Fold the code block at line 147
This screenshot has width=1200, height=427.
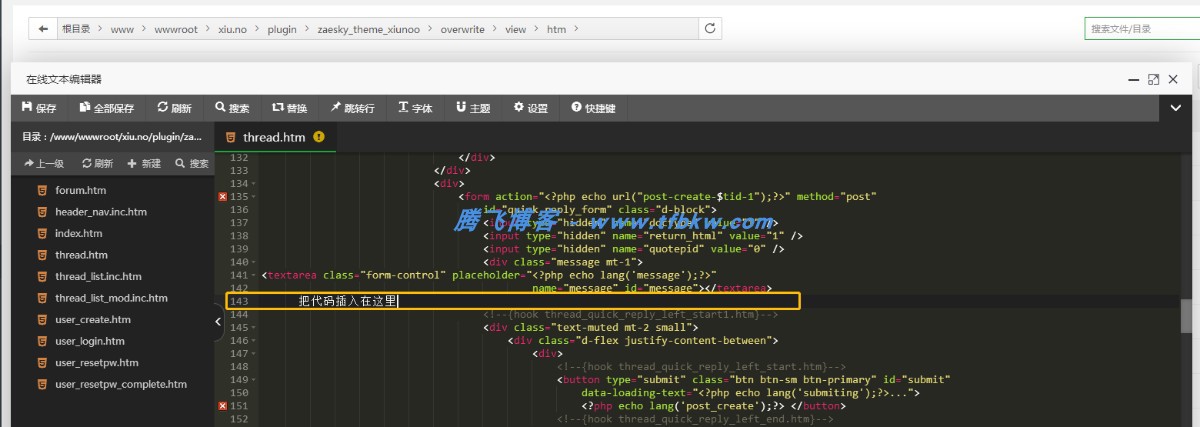253,353
